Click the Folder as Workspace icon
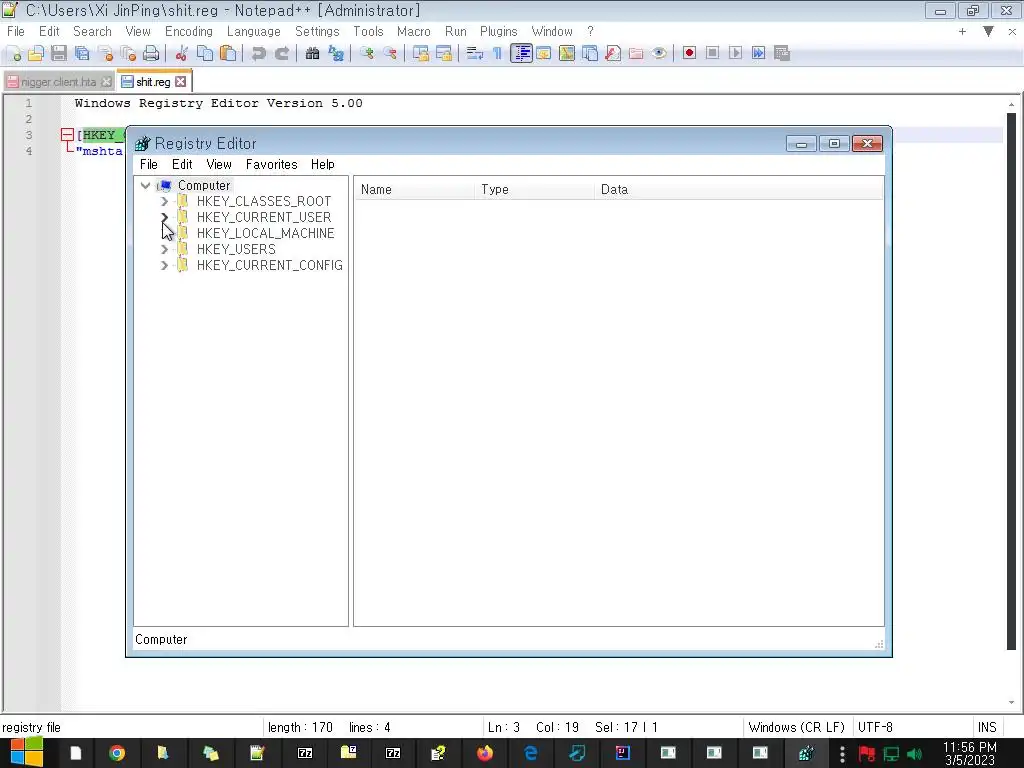This screenshot has height=768, width=1024. (636, 54)
